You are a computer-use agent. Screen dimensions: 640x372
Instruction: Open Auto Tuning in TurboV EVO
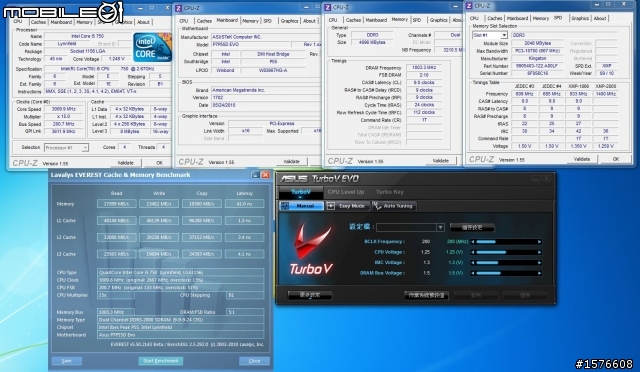coord(393,206)
